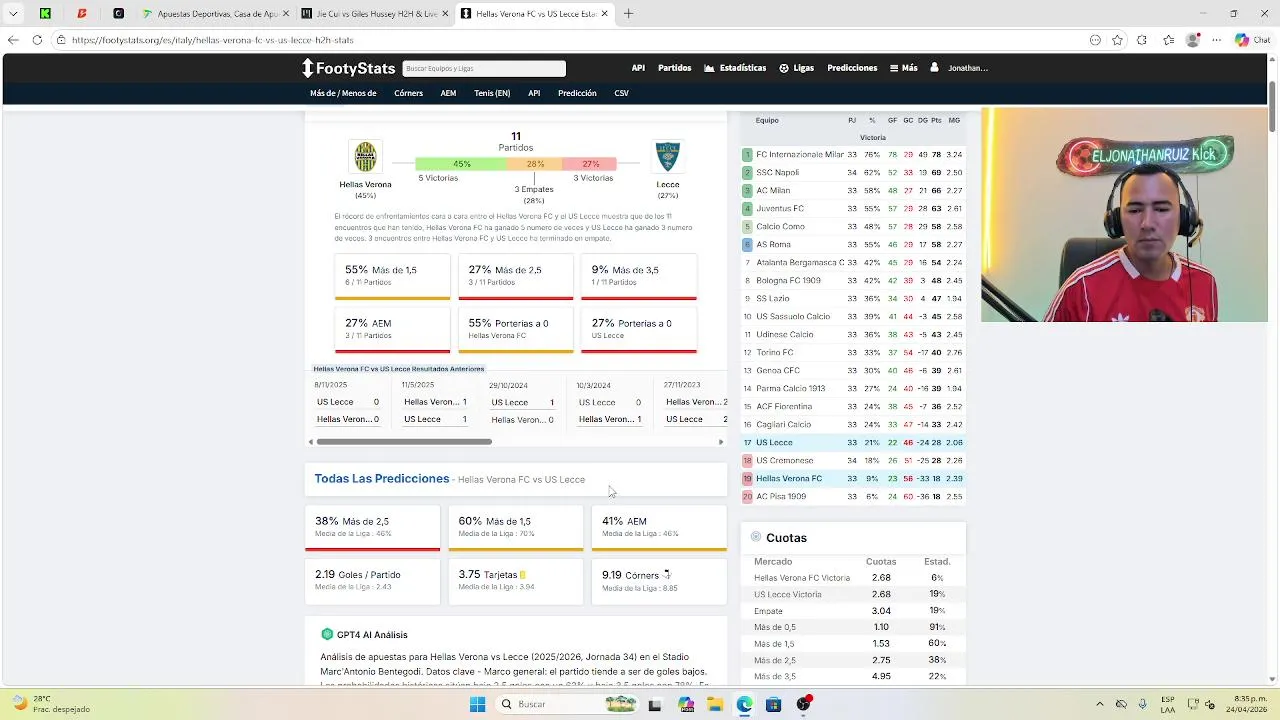This screenshot has height=720, width=1280.
Task: Open File Explorer from the taskbar
Action: [x=715, y=704]
